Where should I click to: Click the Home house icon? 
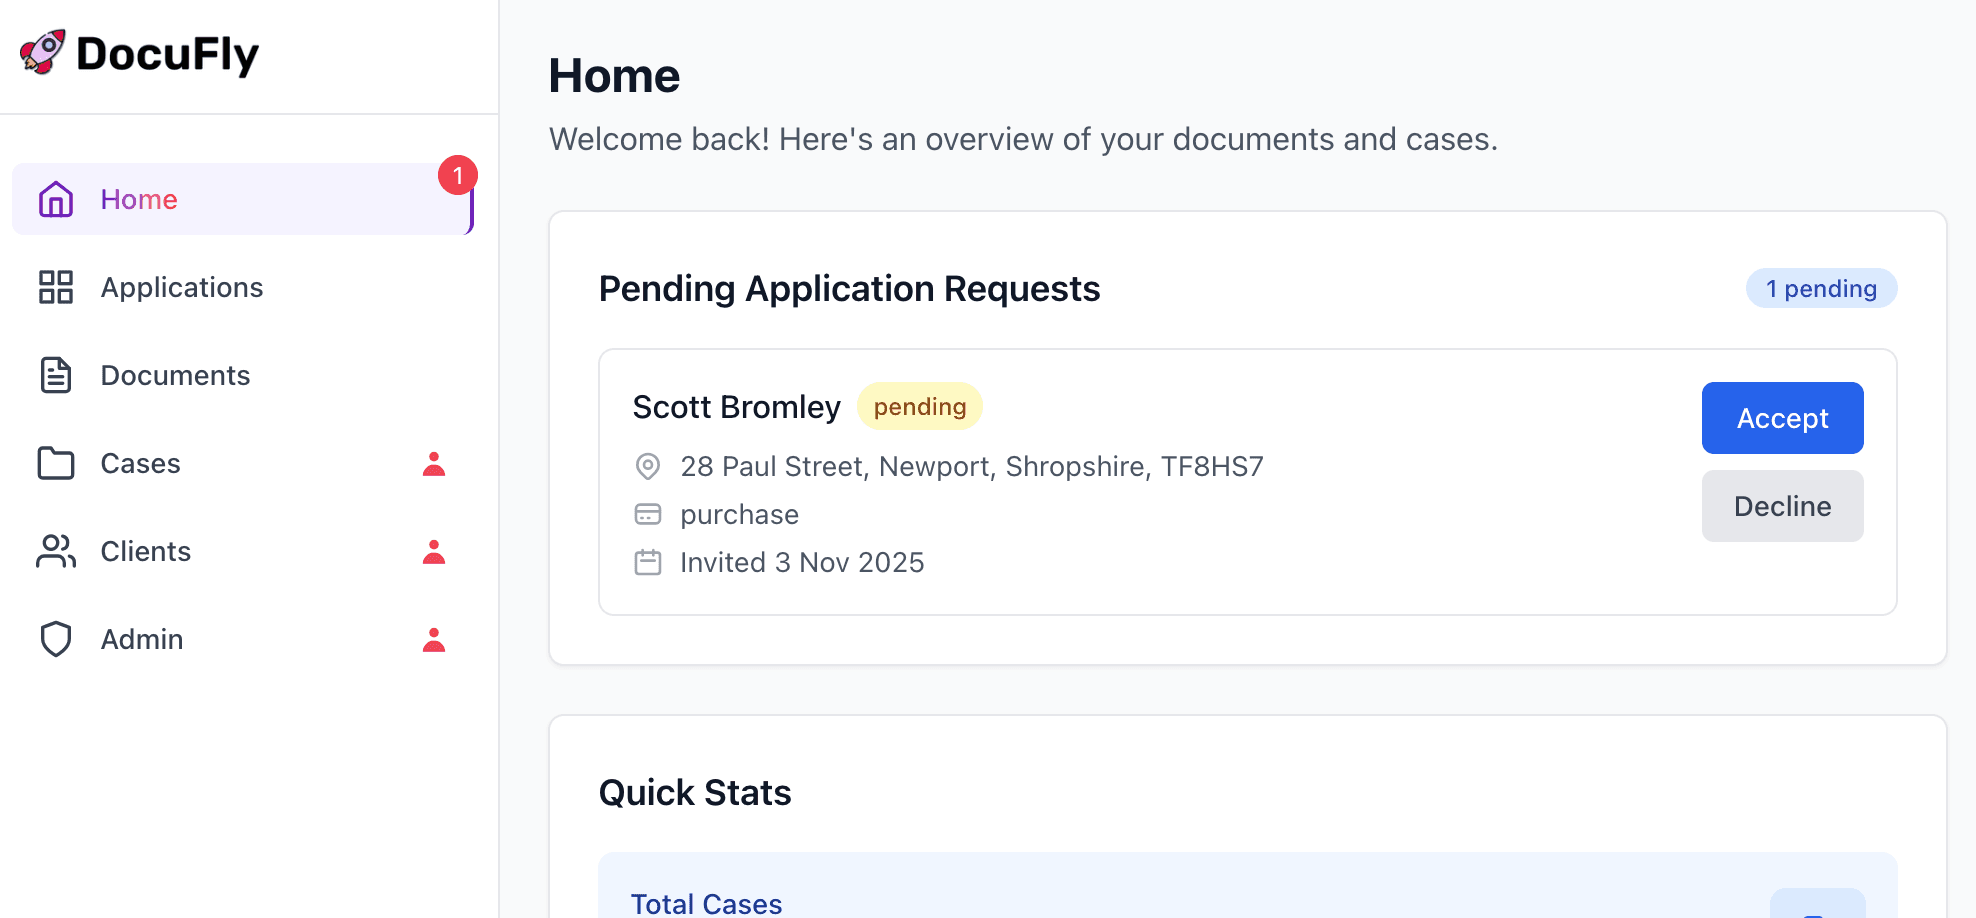[x=56, y=199]
